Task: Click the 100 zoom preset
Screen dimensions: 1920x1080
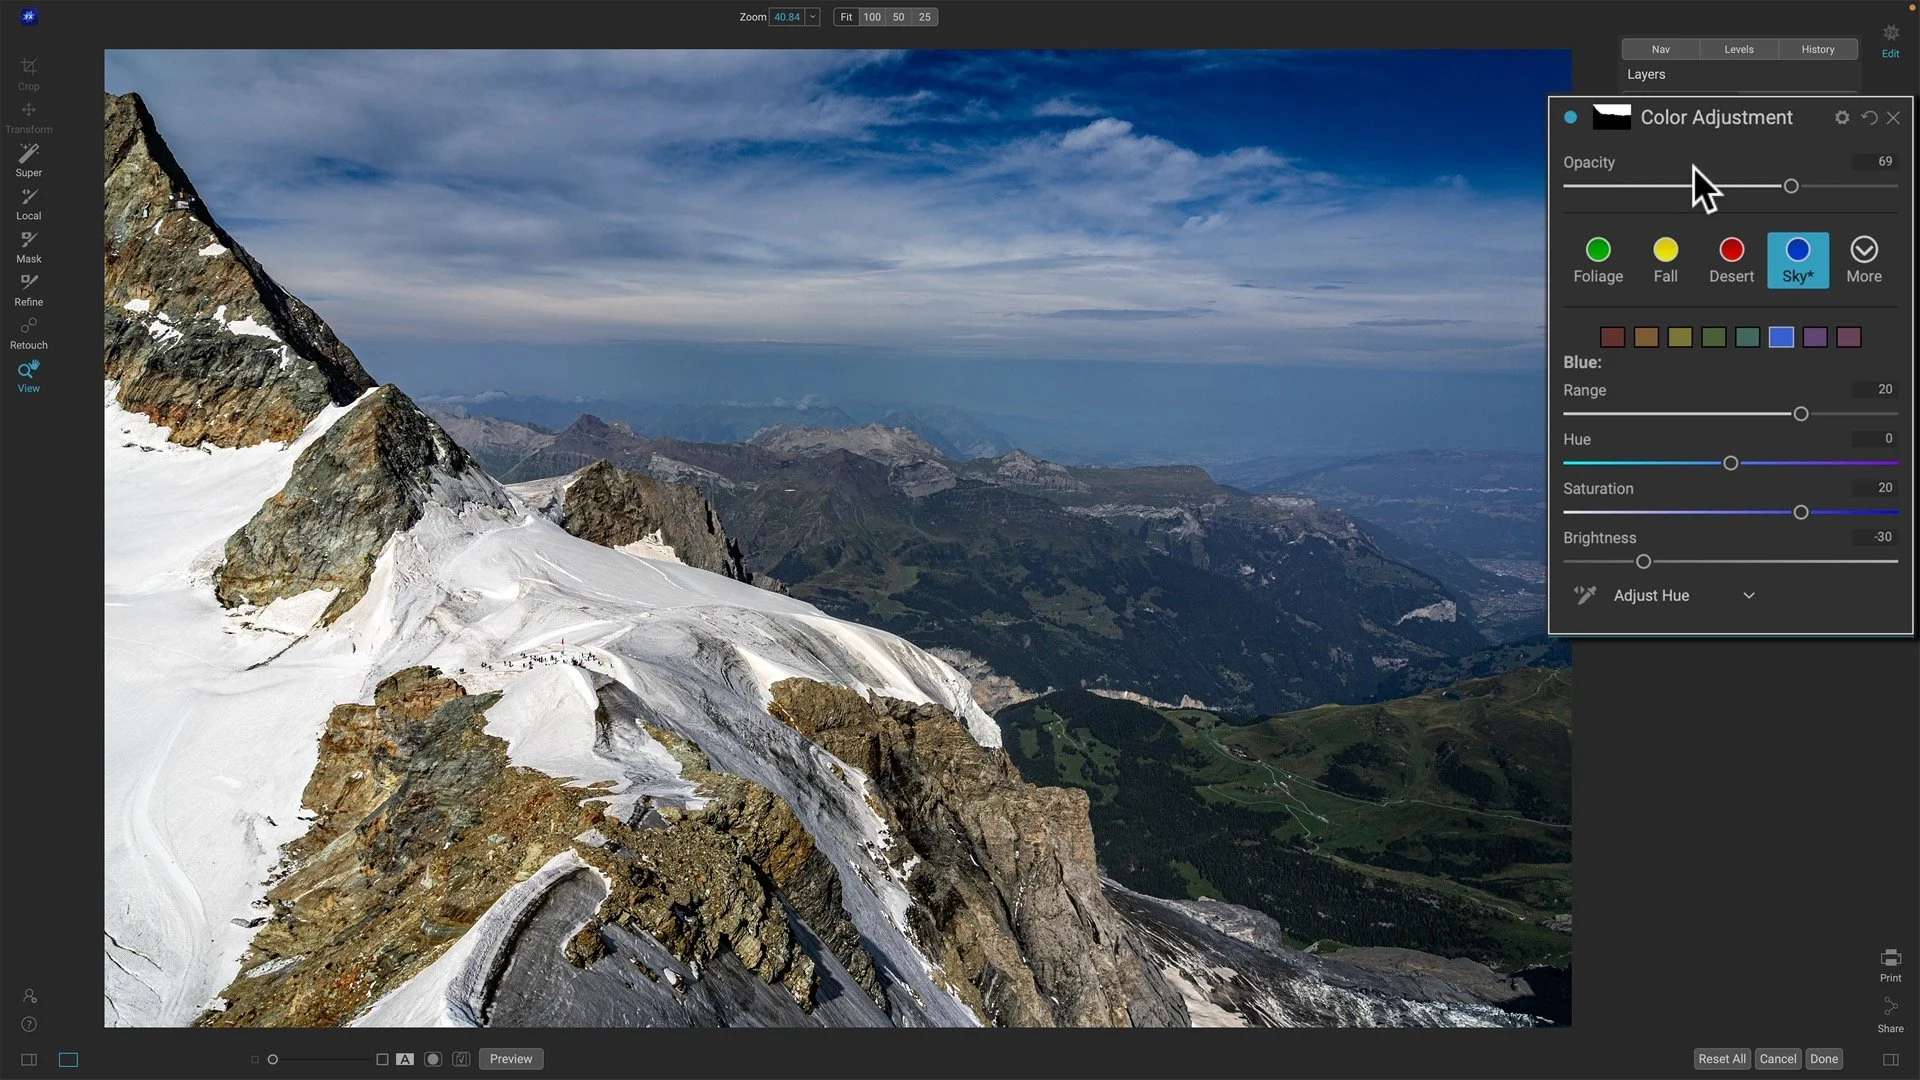Action: pos(871,17)
